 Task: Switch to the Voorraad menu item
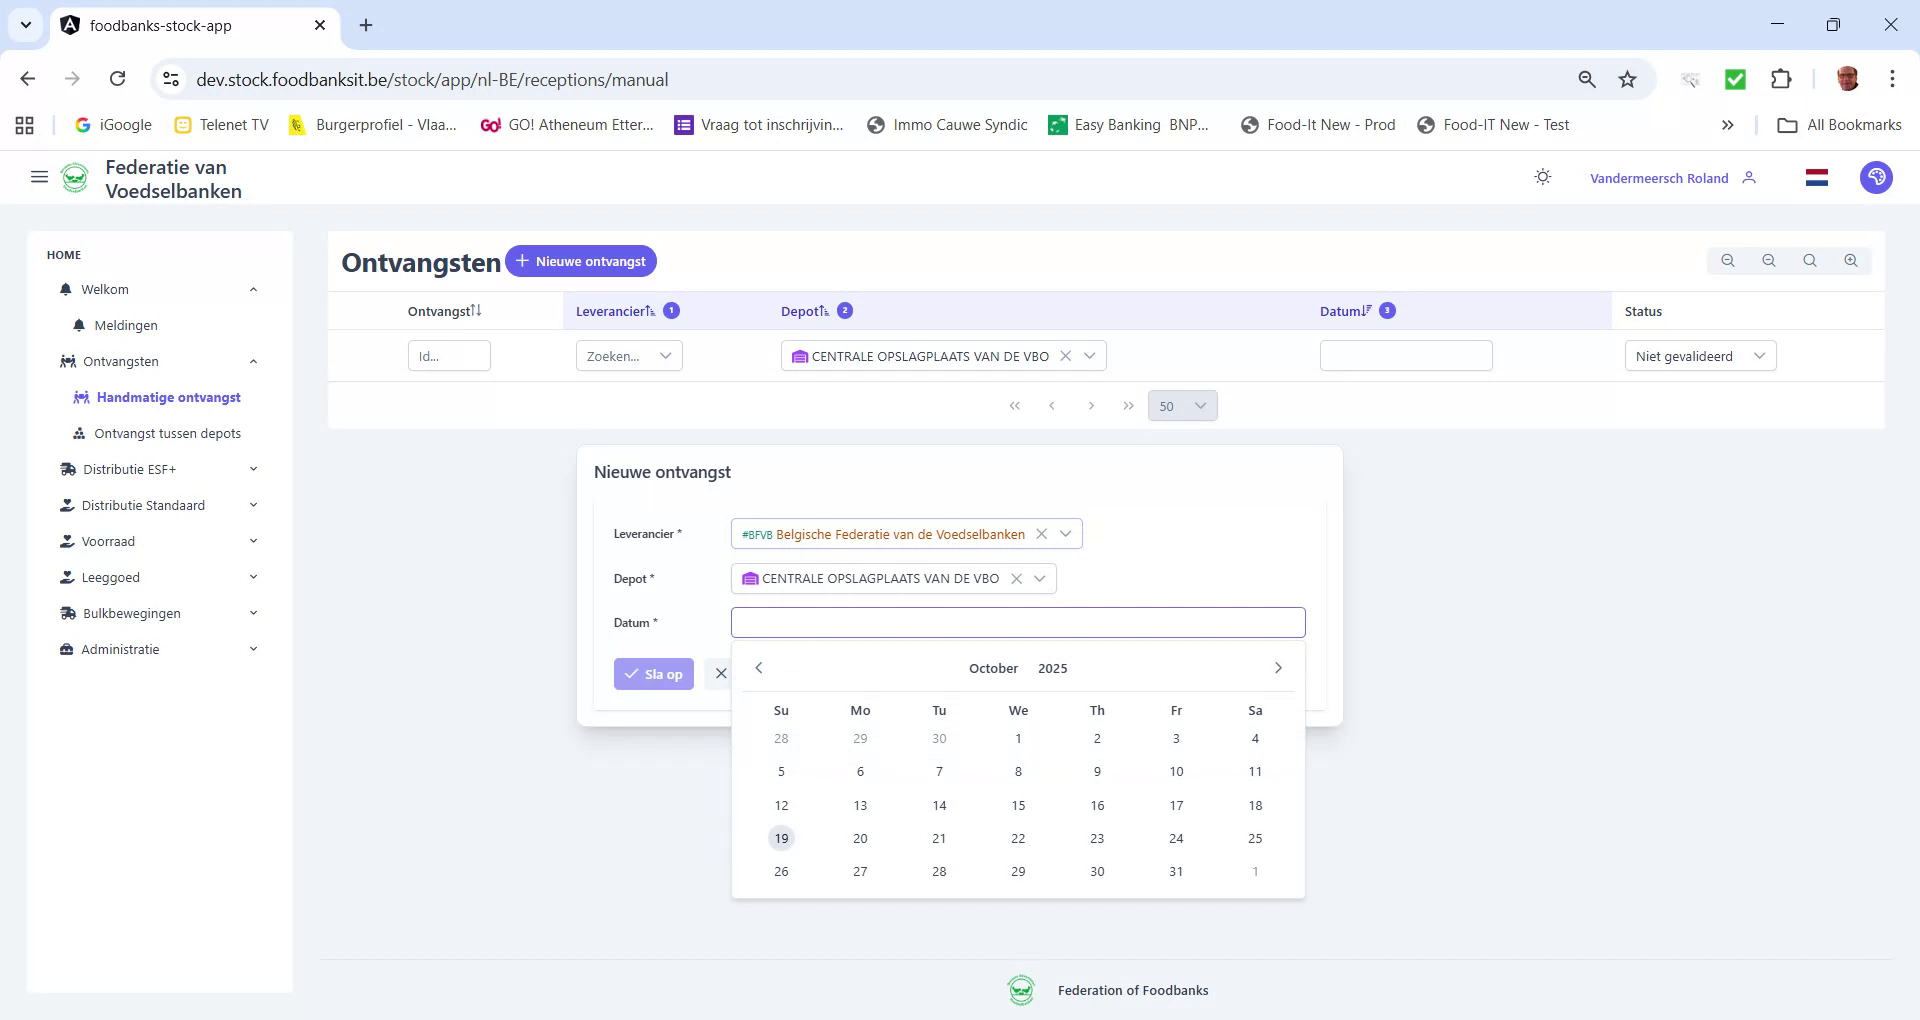coord(108,541)
